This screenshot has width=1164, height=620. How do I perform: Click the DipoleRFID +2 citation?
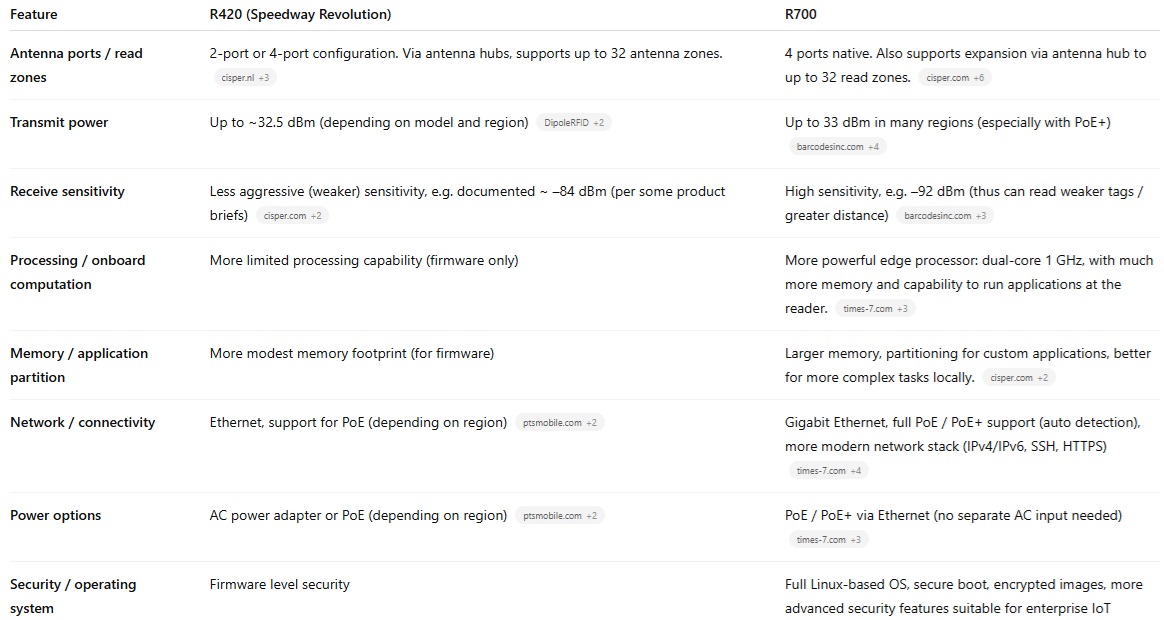(573, 123)
